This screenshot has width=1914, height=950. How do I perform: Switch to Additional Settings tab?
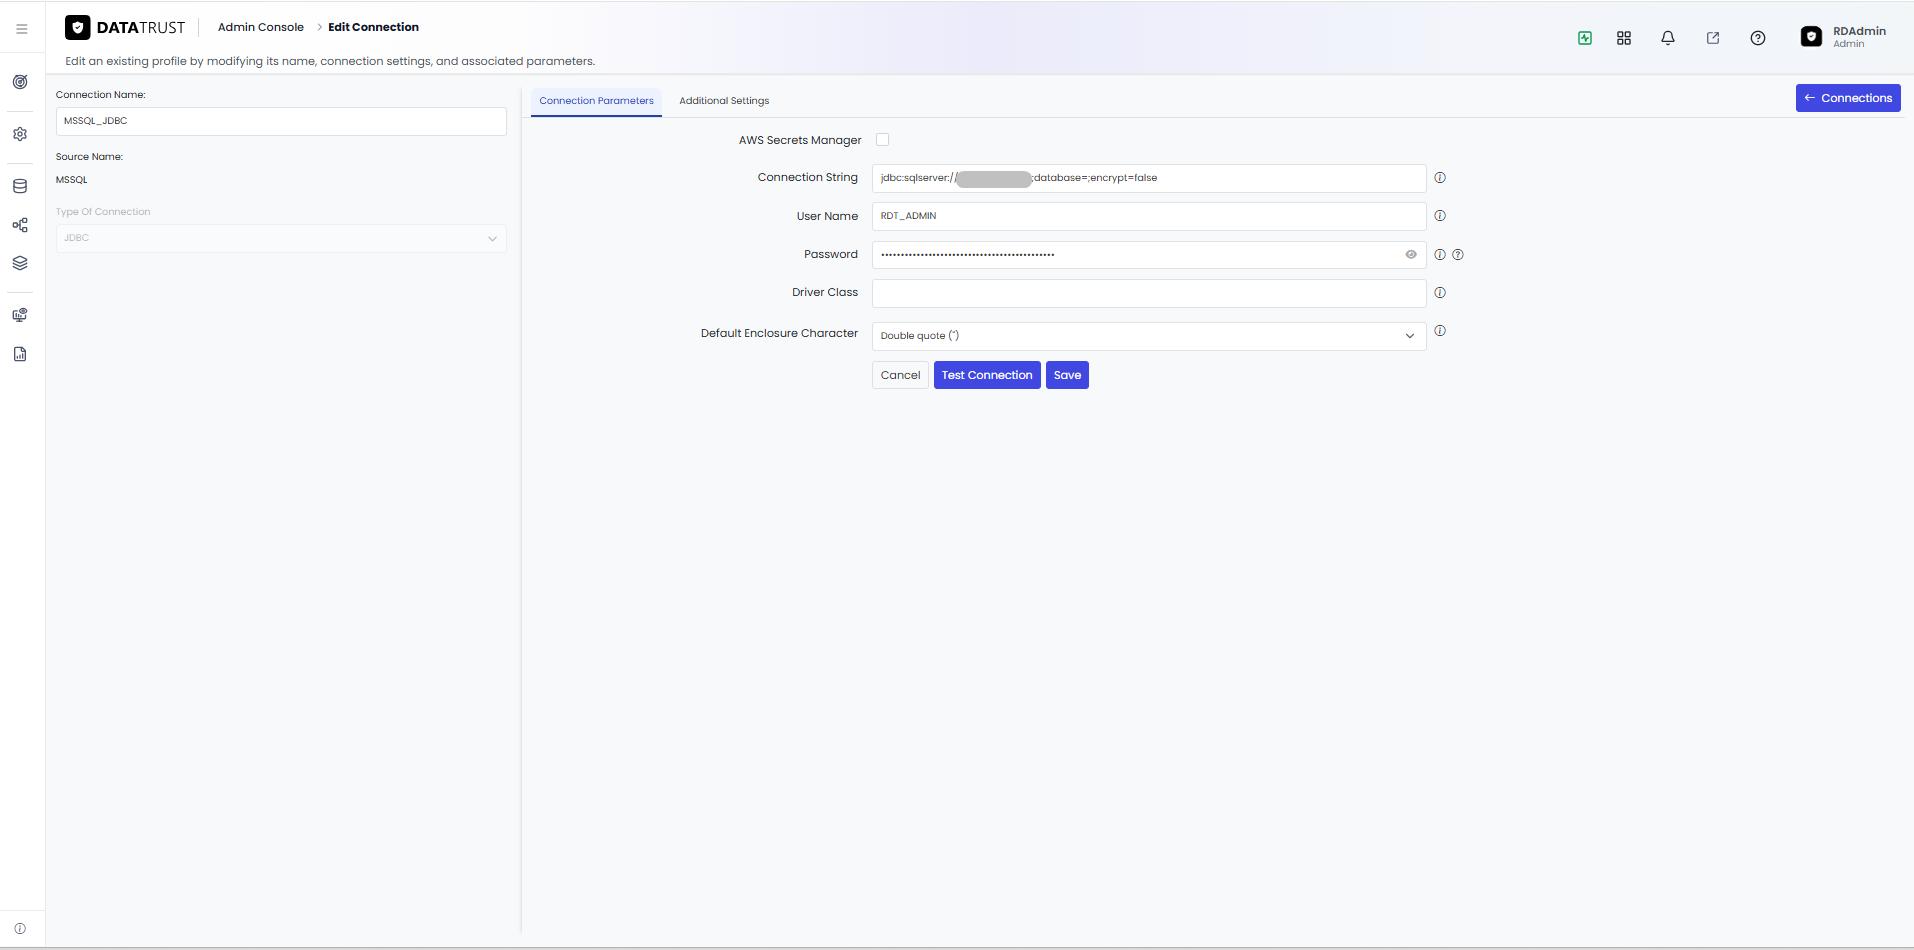click(x=724, y=101)
